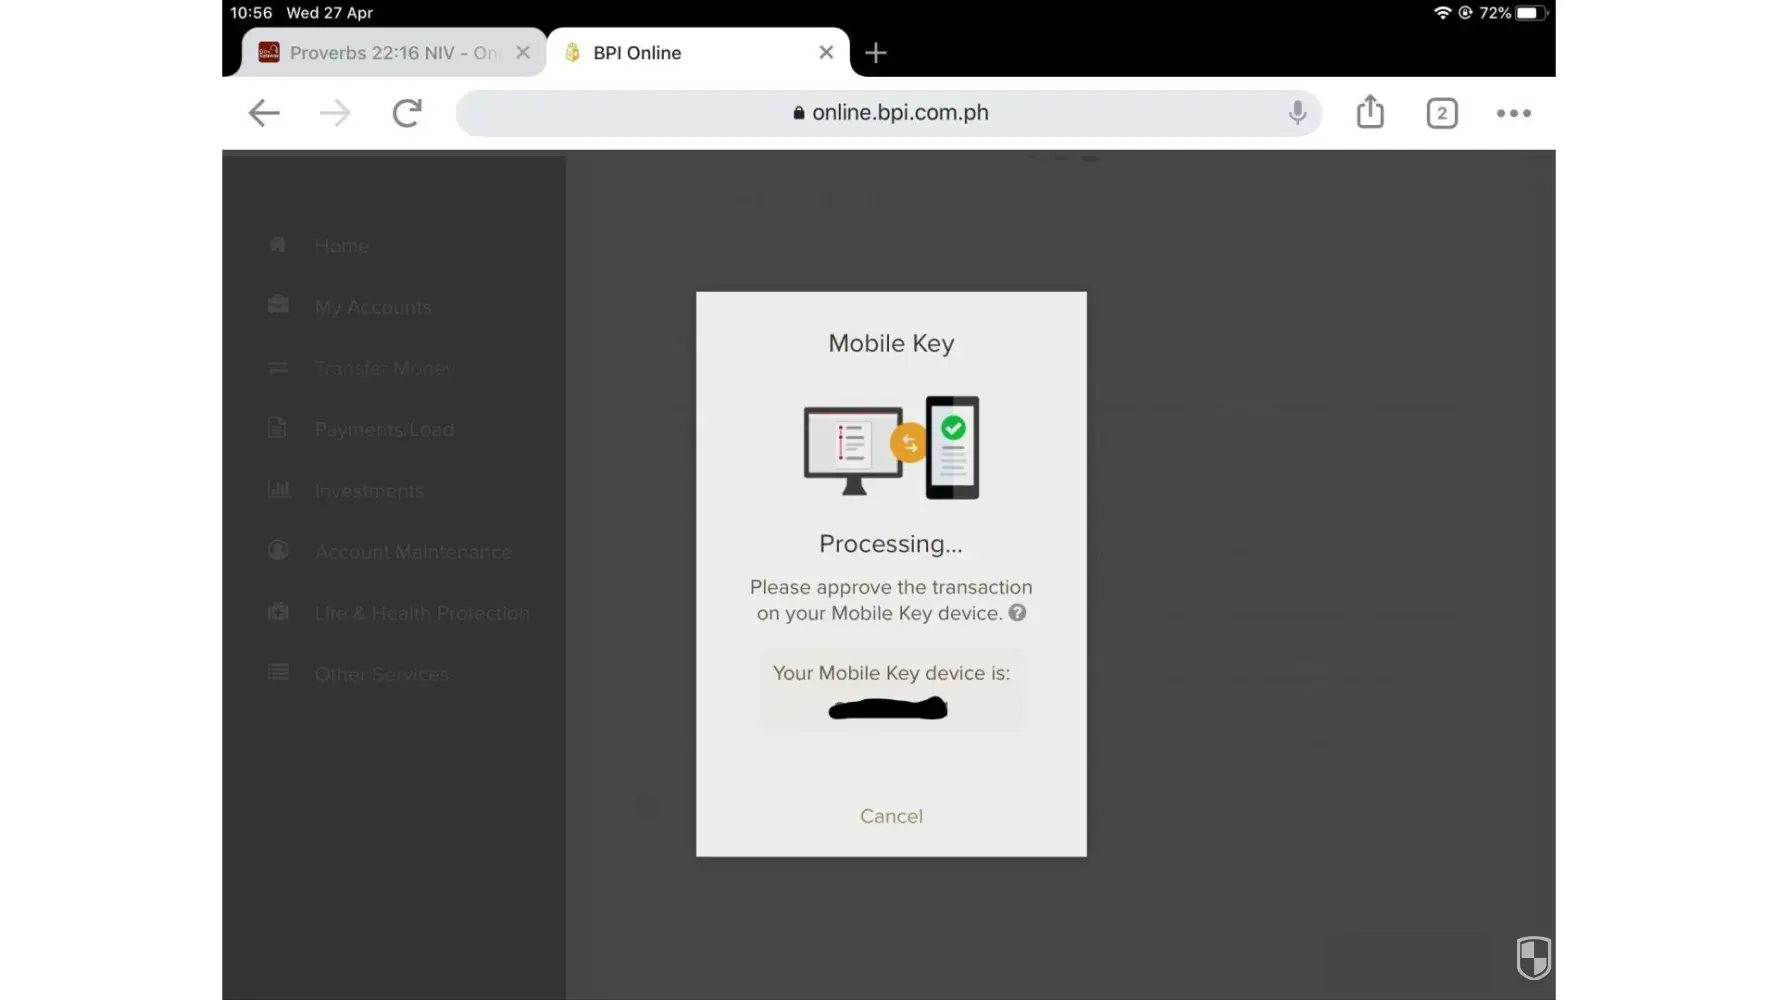Click the 10:56 clock in status bar
Screen dimensions: 1778x1000
[251, 13]
